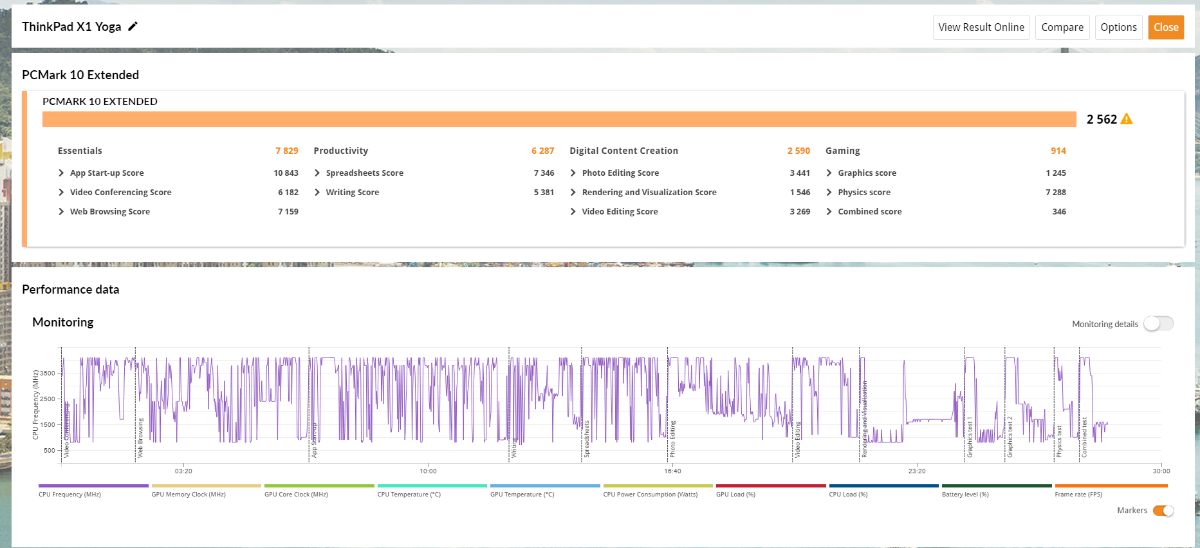Screen dimensions: 1200x548
Task: Click the Web Browsing marker in the chart
Action: [140, 436]
